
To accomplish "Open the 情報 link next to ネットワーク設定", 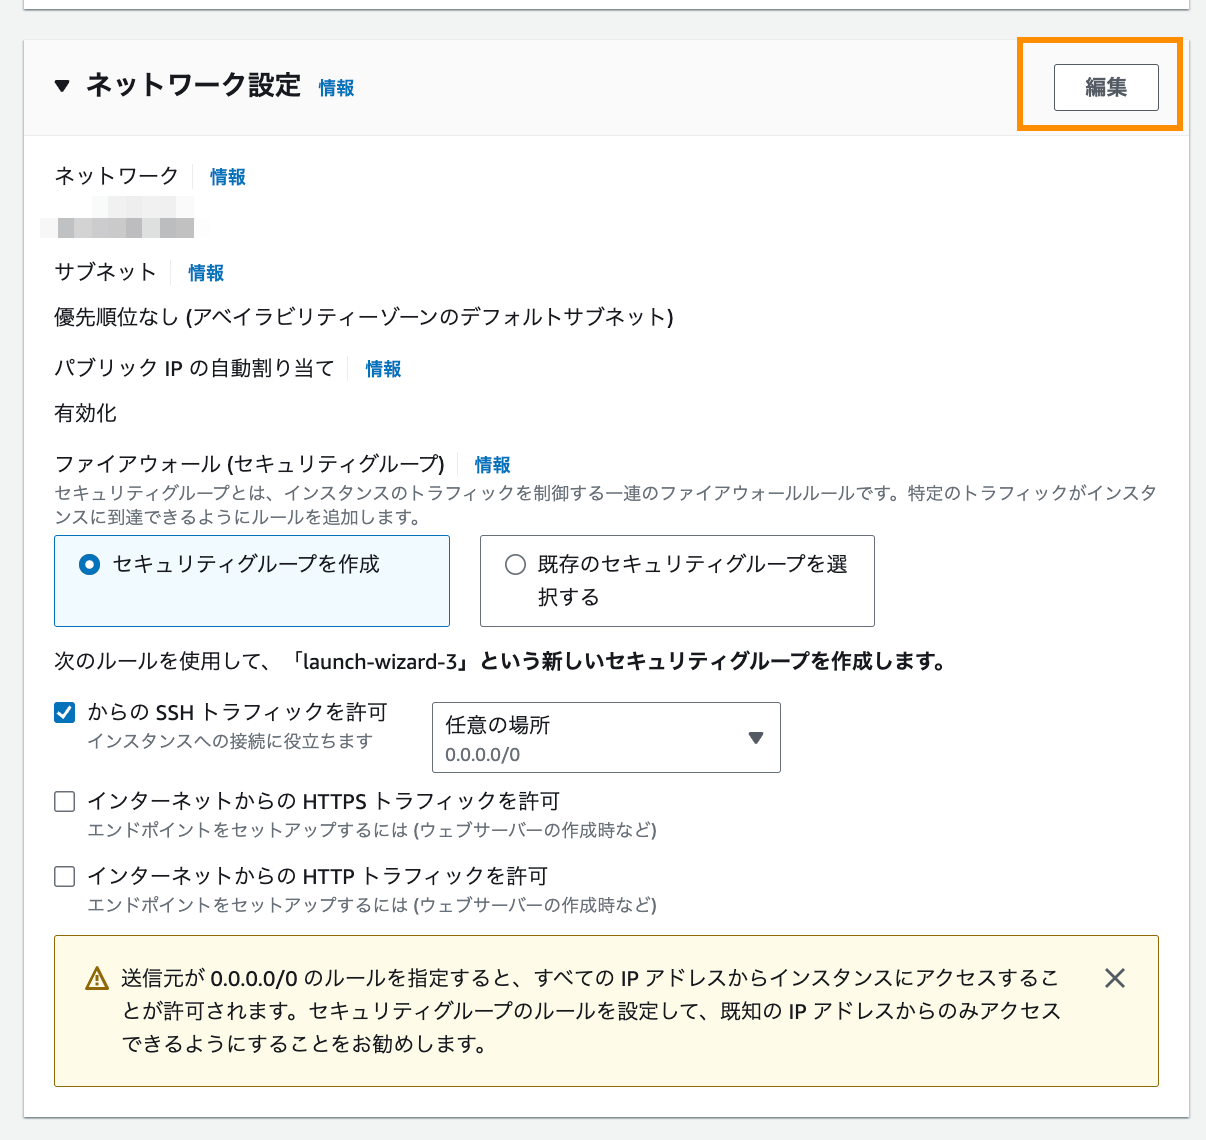I will [335, 88].
